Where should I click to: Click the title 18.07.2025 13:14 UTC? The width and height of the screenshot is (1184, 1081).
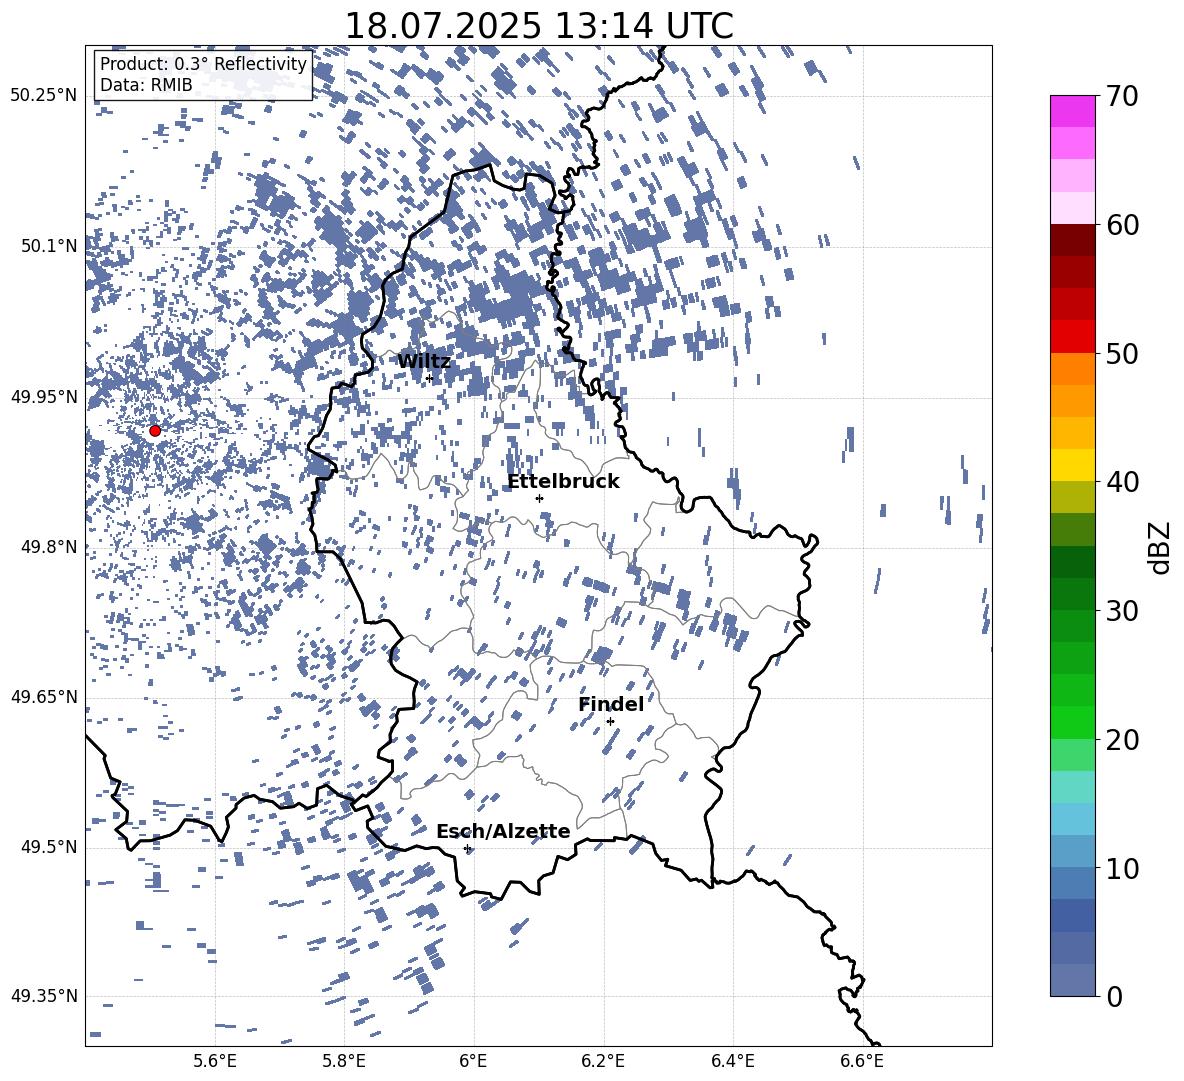pos(539,26)
